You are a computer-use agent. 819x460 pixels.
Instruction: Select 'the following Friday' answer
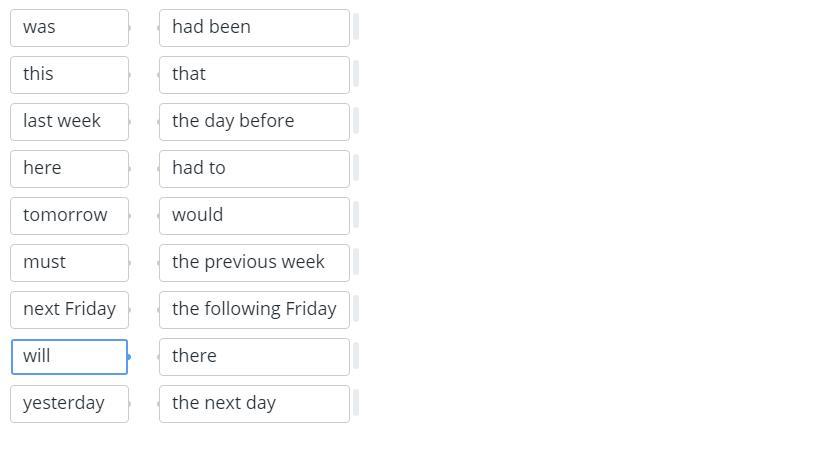click(254, 310)
